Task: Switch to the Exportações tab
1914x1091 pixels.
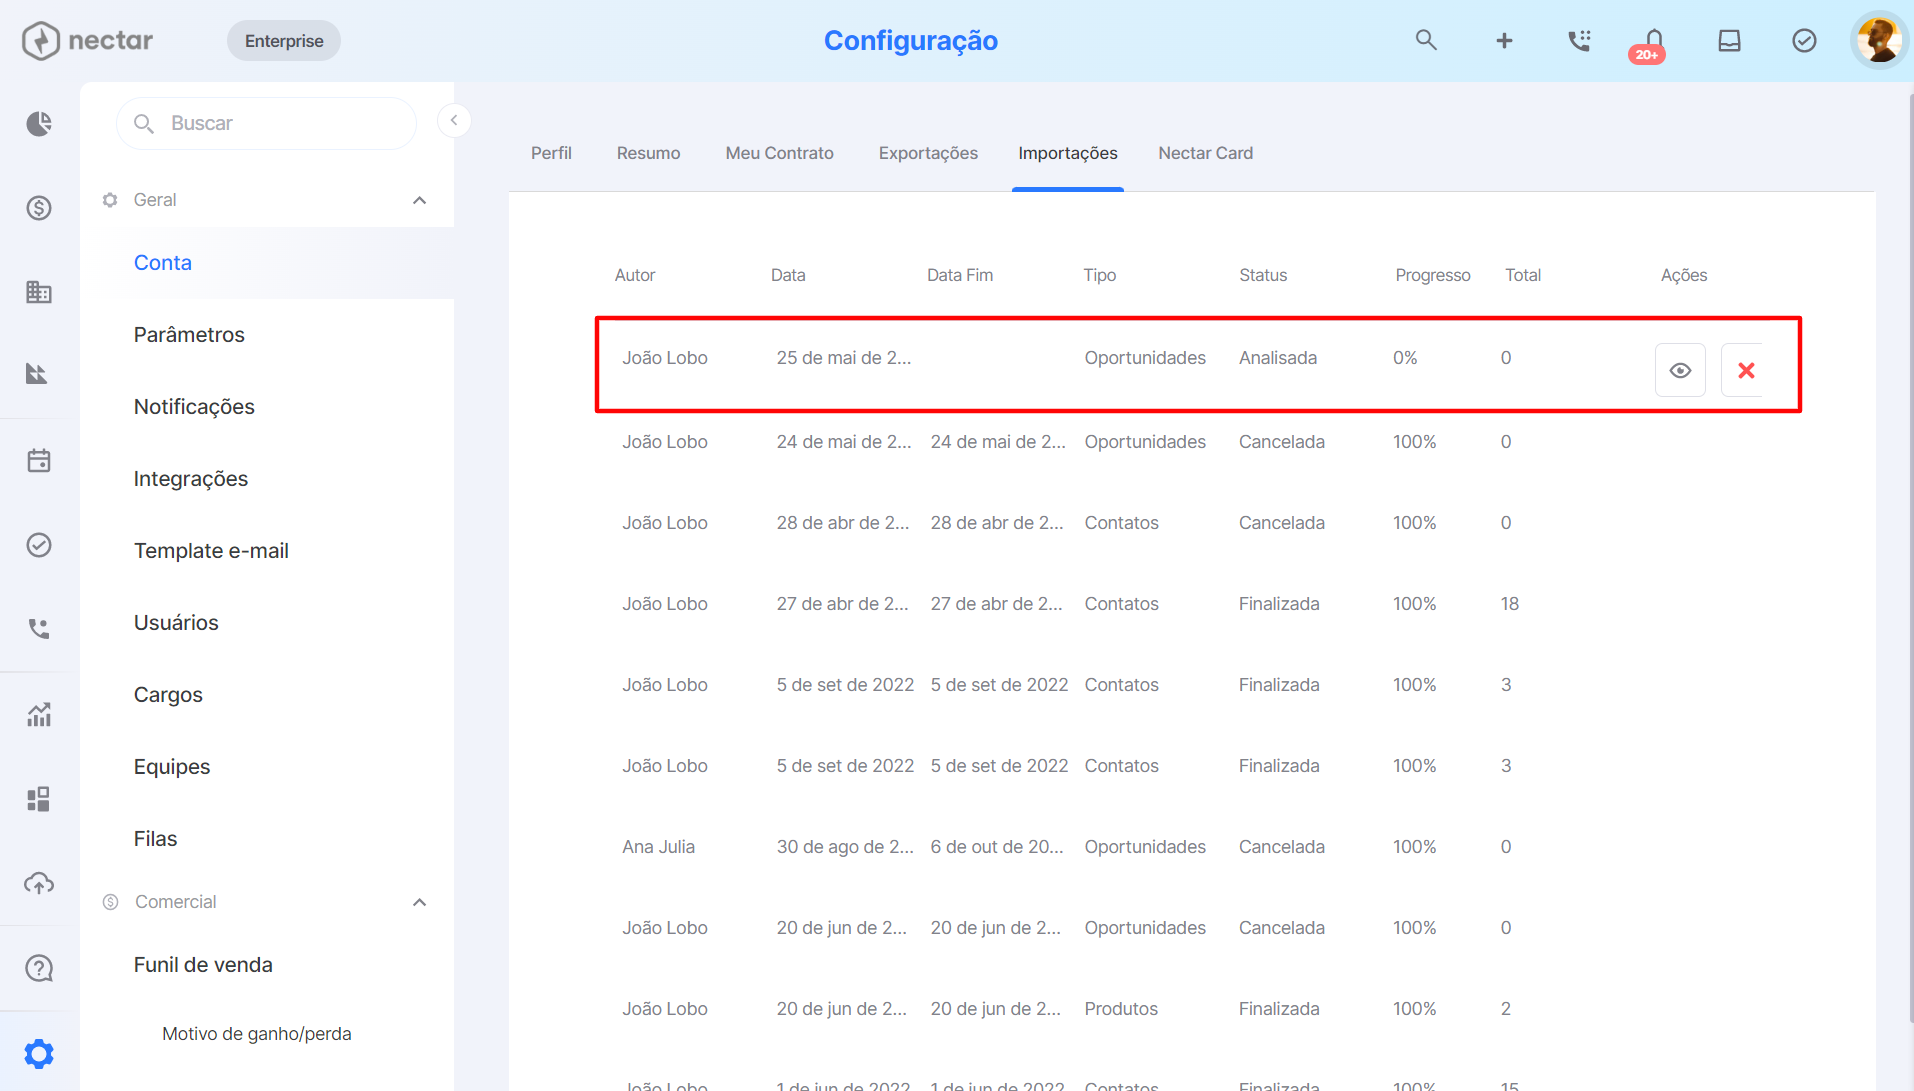Action: click(928, 153)
